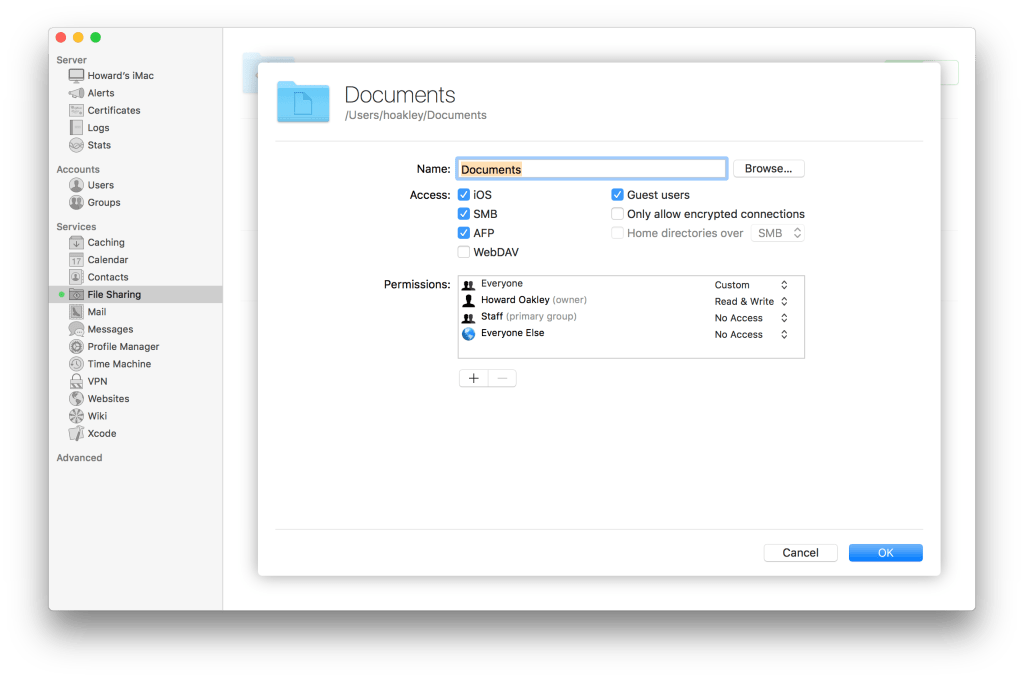This screenshot has width=1024, height=680.
Task: Enable Only allow encrypted connections
Action: pyautogui.click(x=618, y=214)
